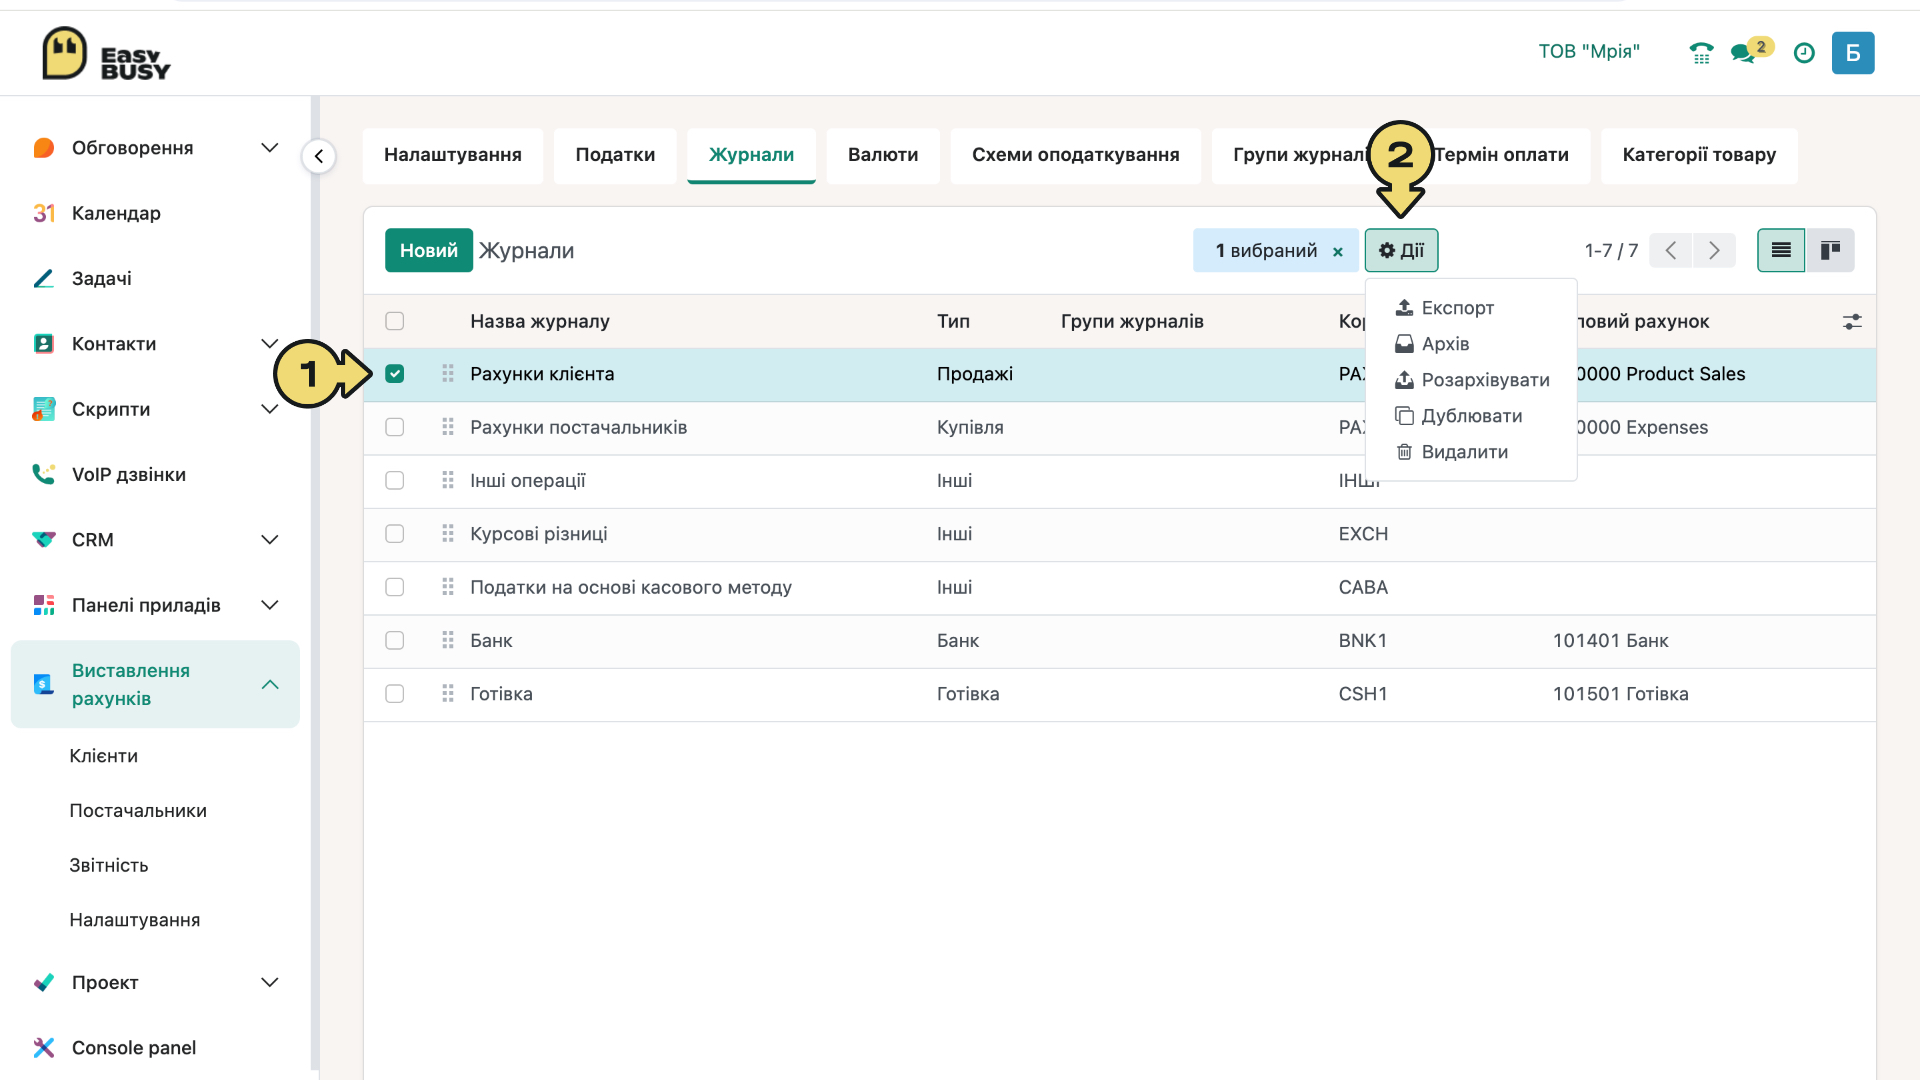Grab drag handle of Рахунки клієнта row

(x=448, y=374)
